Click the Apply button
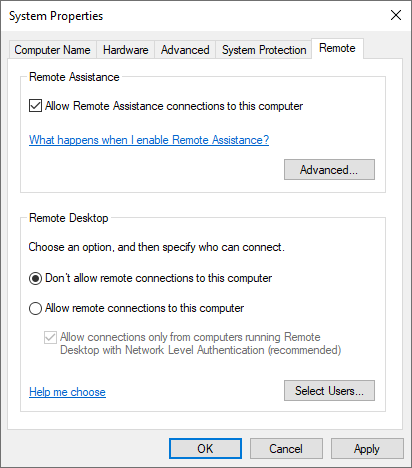 pos(367,449)
